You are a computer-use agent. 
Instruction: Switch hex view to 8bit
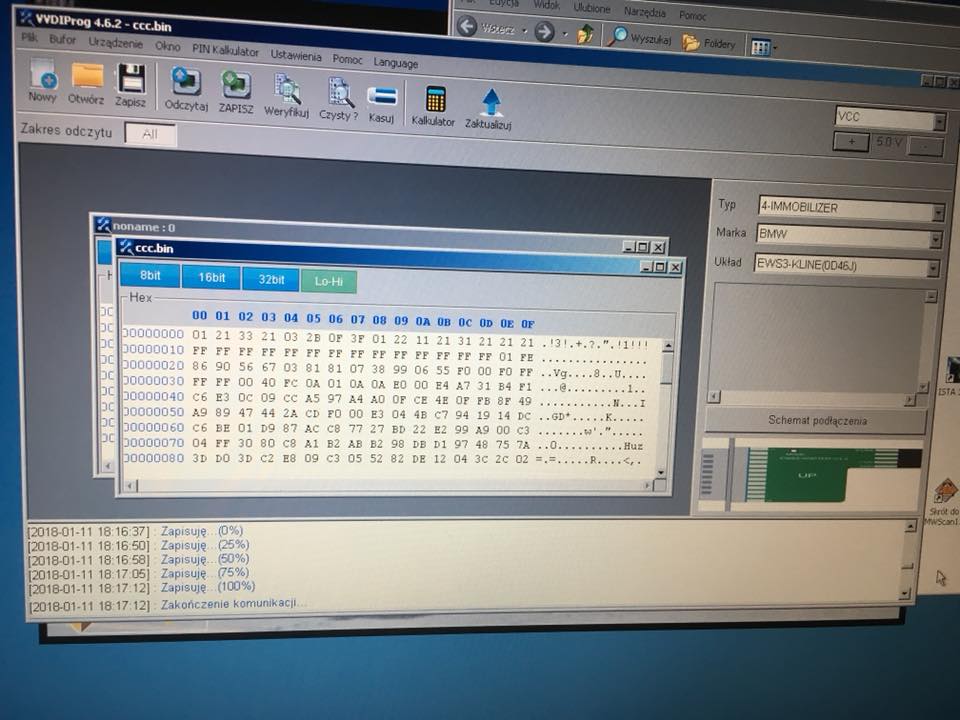click(150, 276)
